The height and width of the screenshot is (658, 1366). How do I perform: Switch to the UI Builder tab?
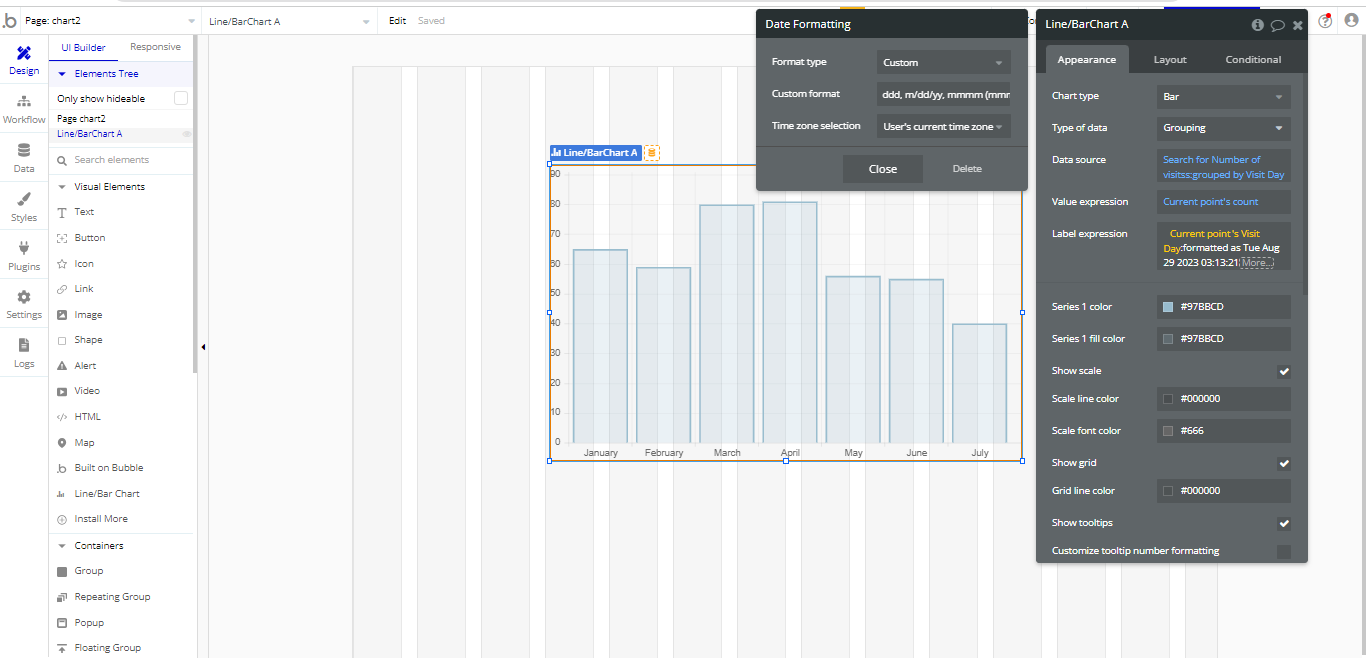pyautogui.click(x=83, y=47)
